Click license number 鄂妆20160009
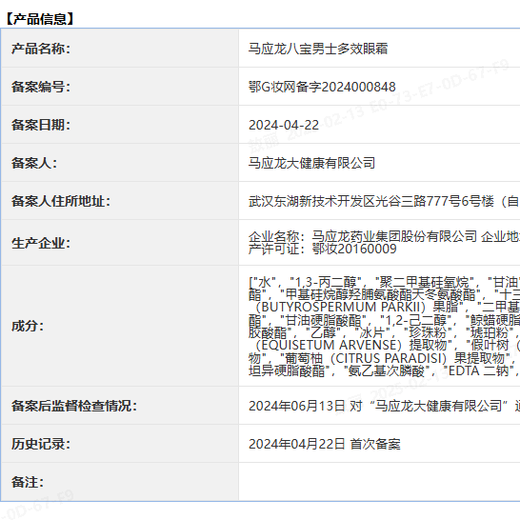The image size is (520, 520). coord(354,249)
